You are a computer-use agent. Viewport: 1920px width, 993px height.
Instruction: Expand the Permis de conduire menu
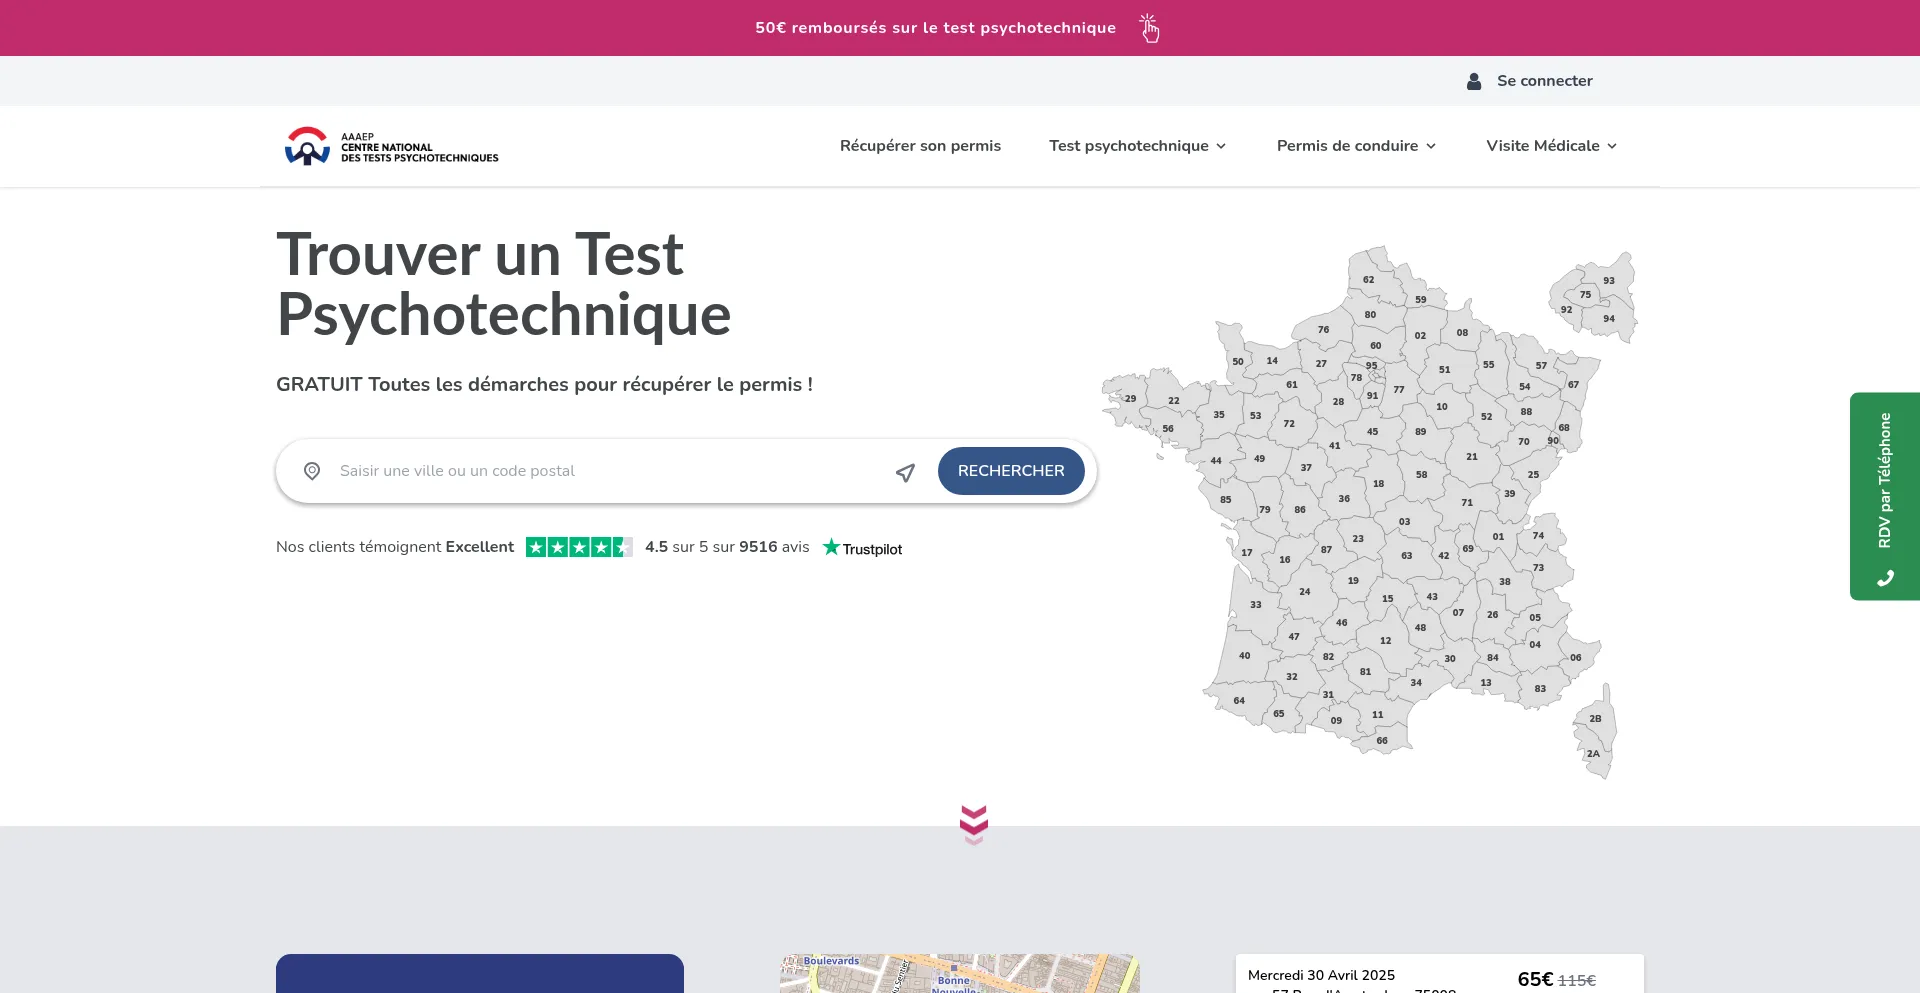[x=1356, y=146]
